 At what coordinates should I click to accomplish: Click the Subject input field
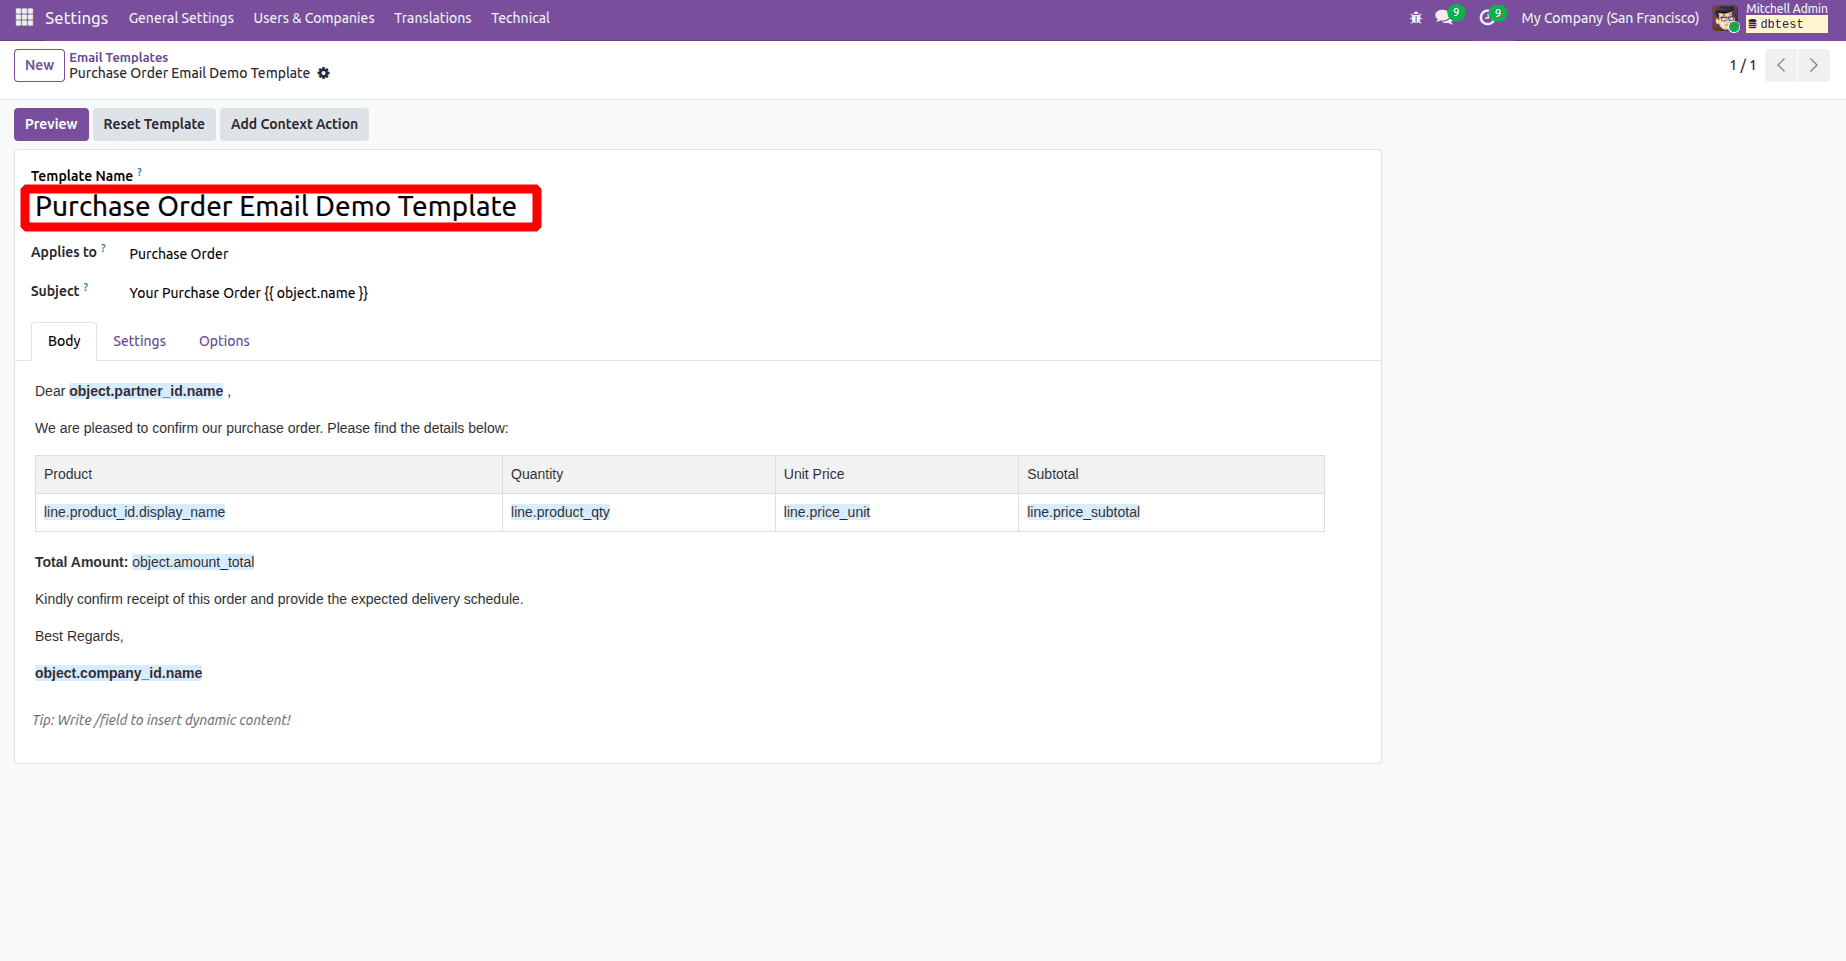249,293
